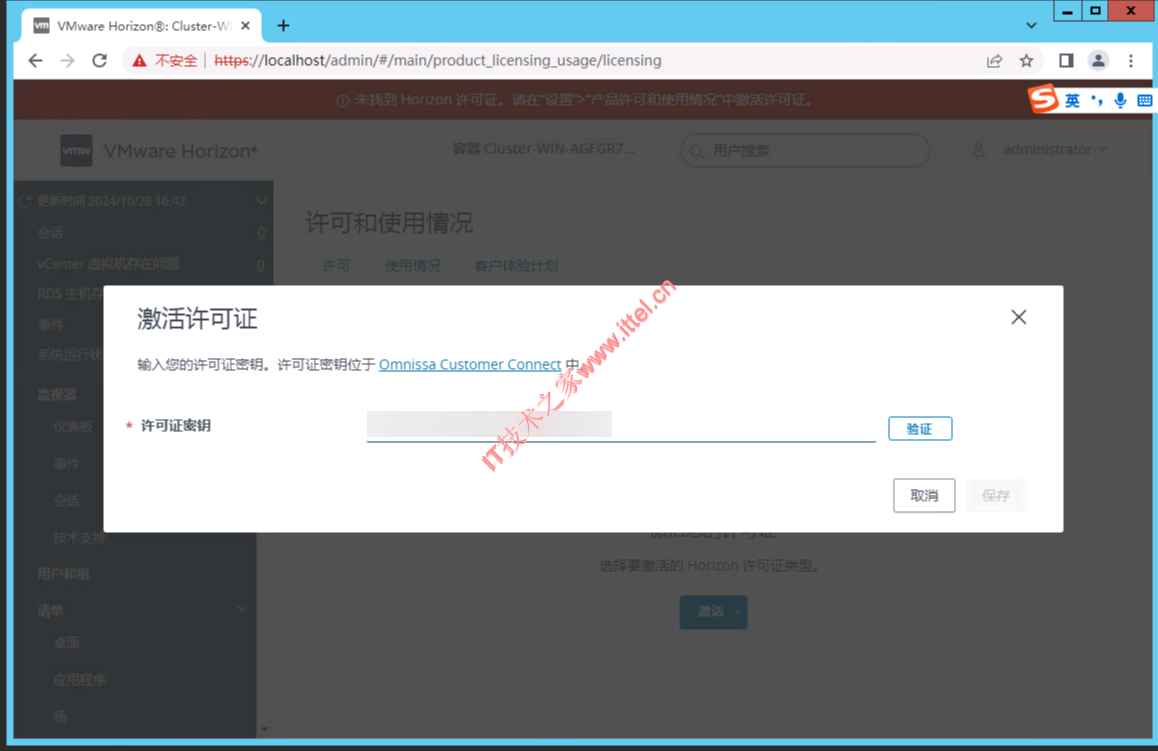Reload the page with refresh icon

100,61
